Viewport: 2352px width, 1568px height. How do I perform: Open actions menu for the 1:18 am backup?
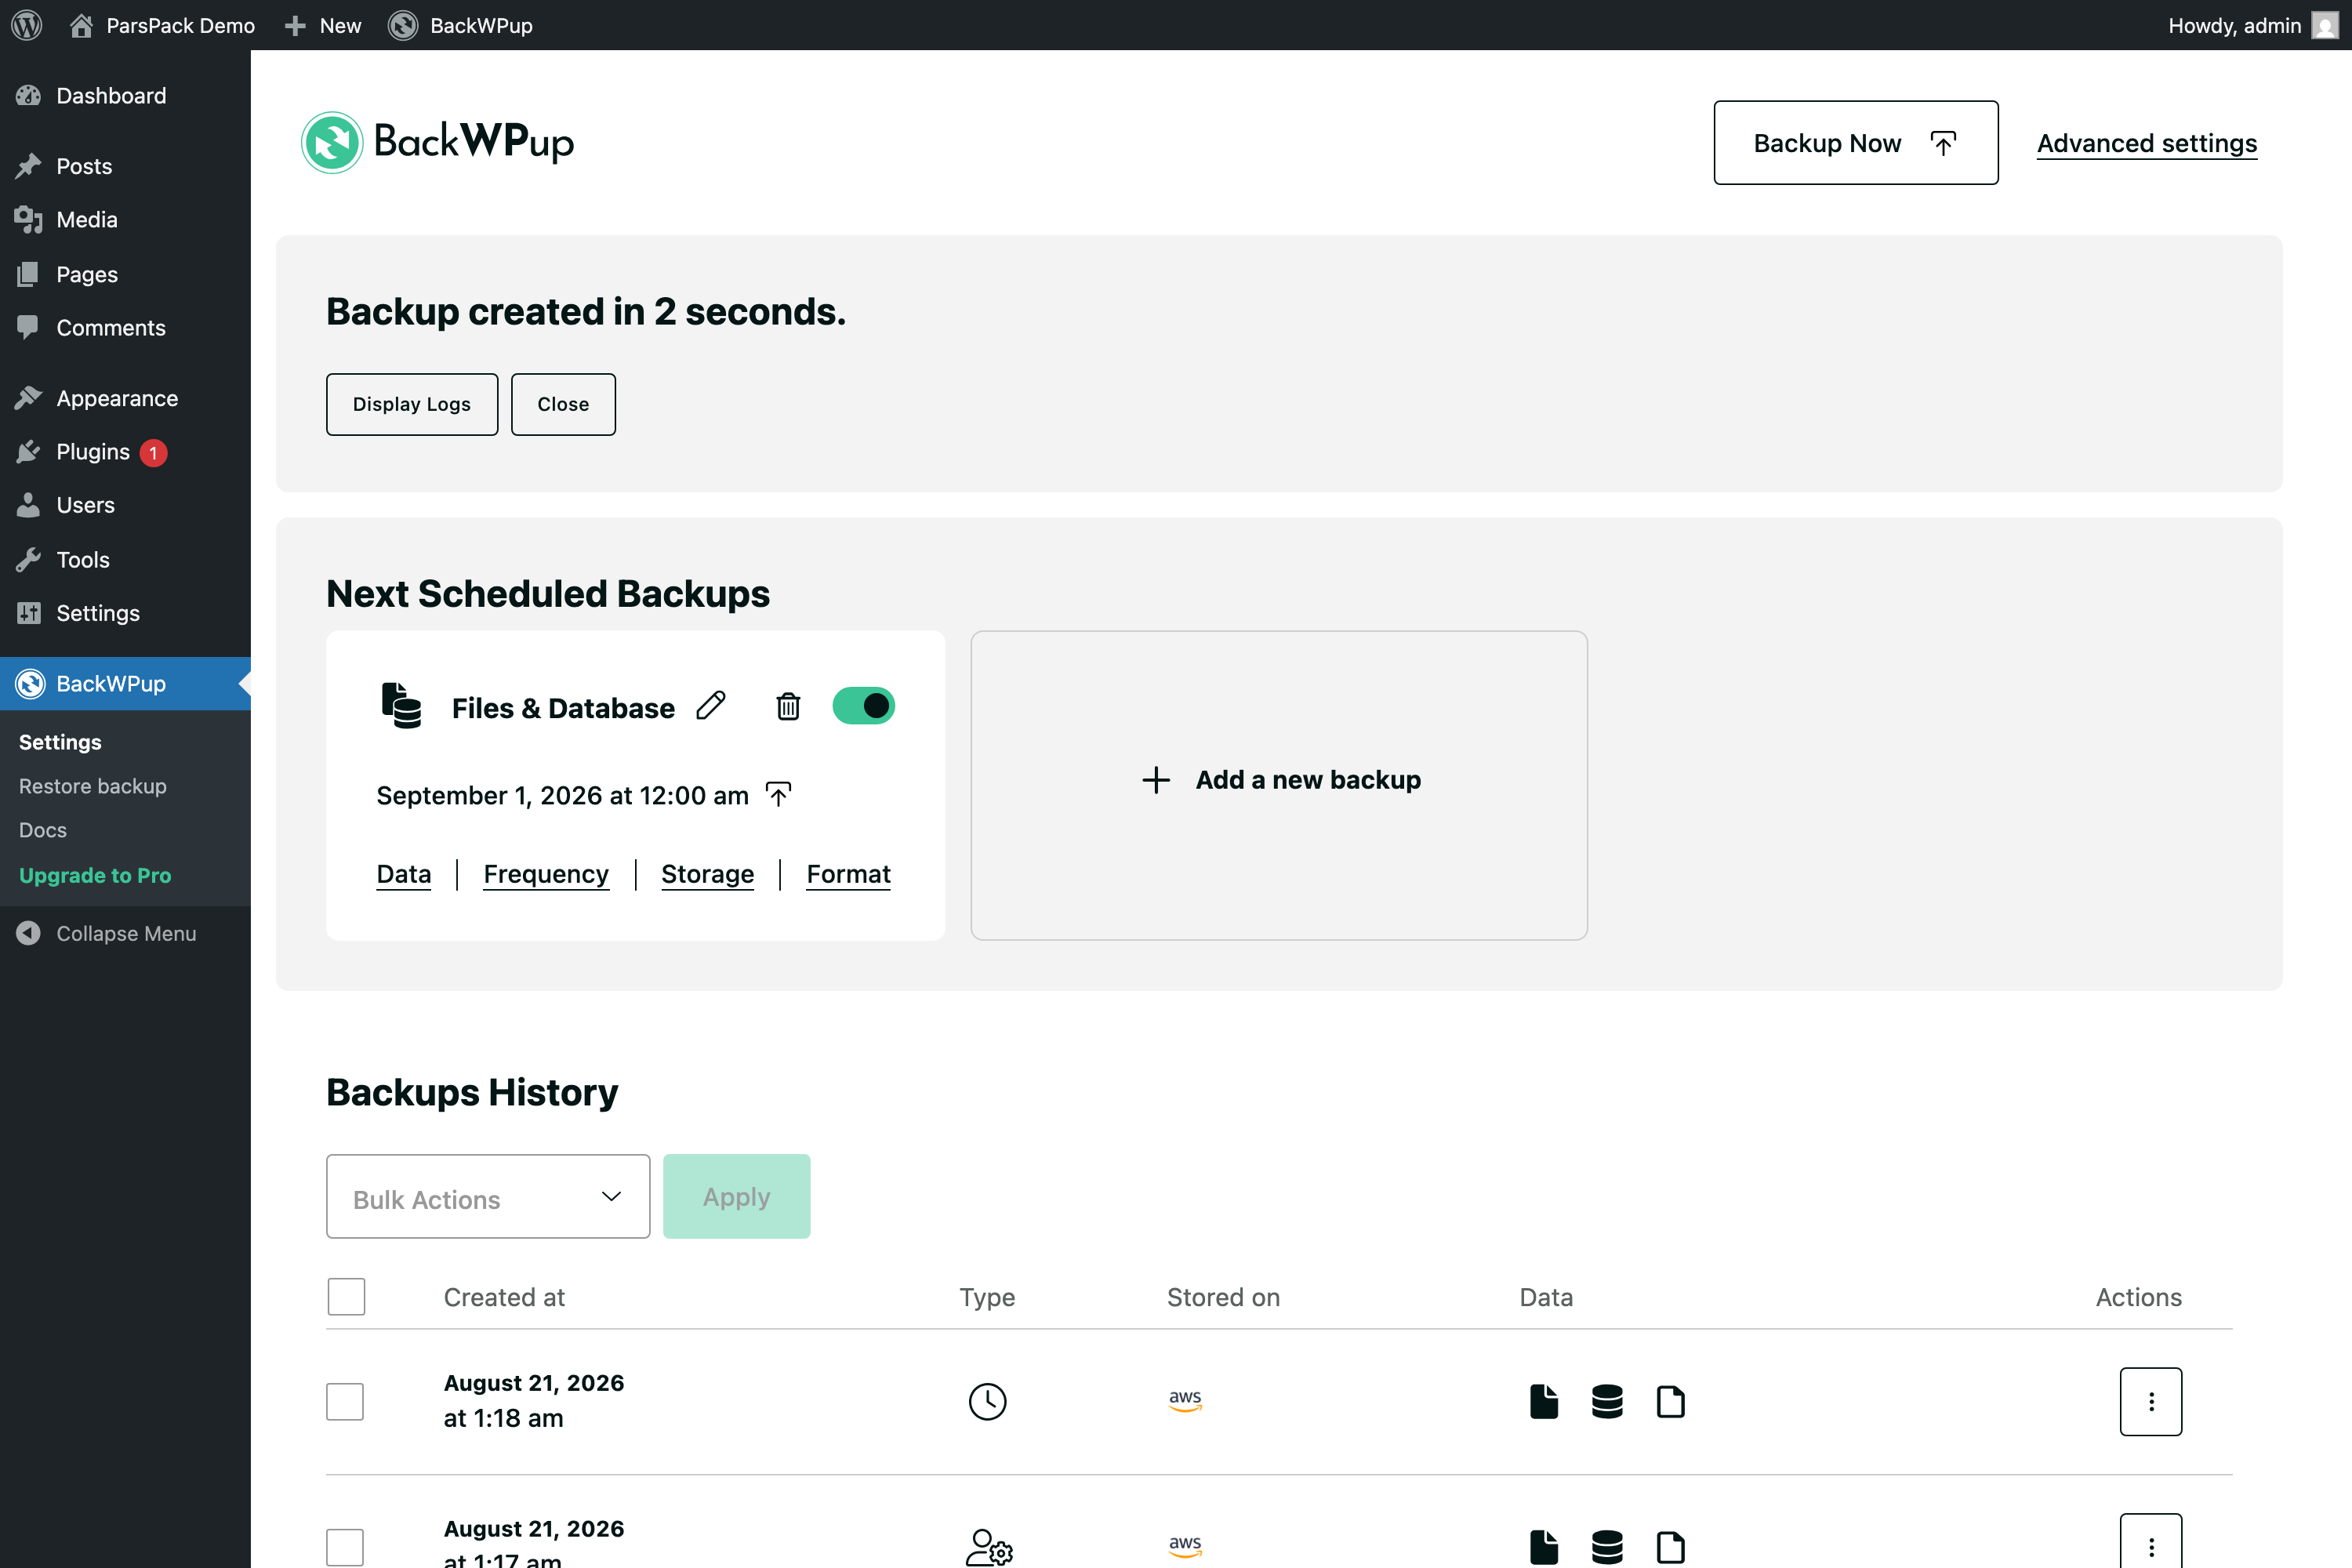point(2151,1401)
